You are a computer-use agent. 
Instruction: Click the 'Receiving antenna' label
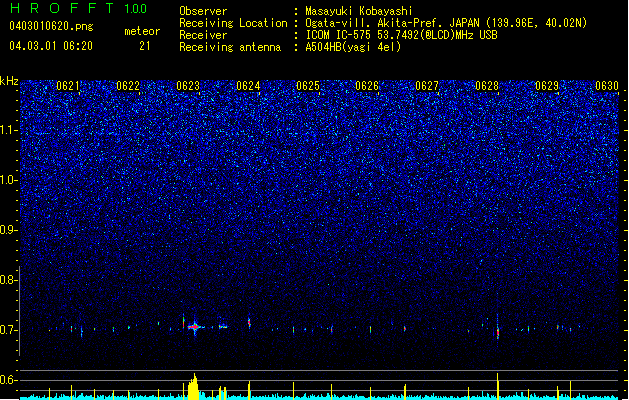point(230,47)
